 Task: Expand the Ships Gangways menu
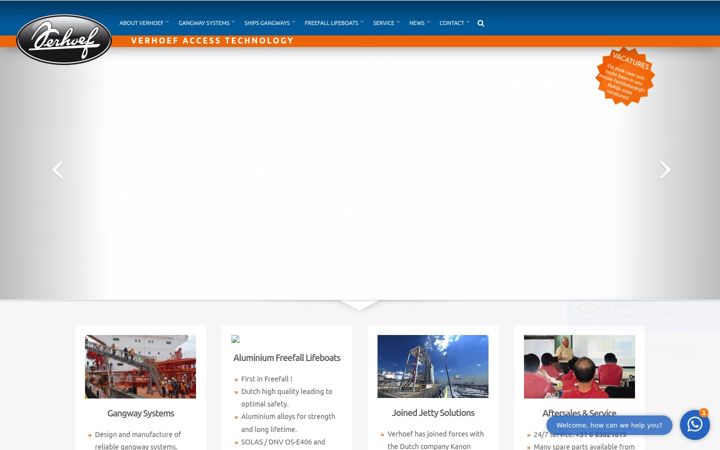tap(269, 23)
